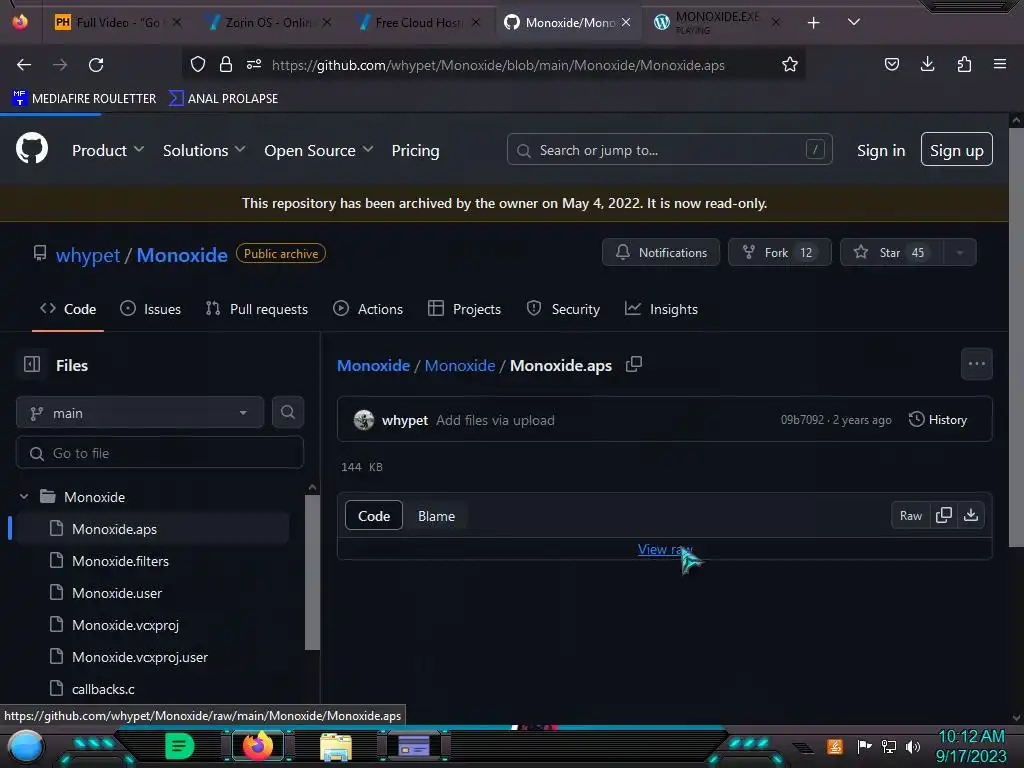This screenshot has height=768, width=1024.
Task: Open the Raw file button
Action: 910,515
